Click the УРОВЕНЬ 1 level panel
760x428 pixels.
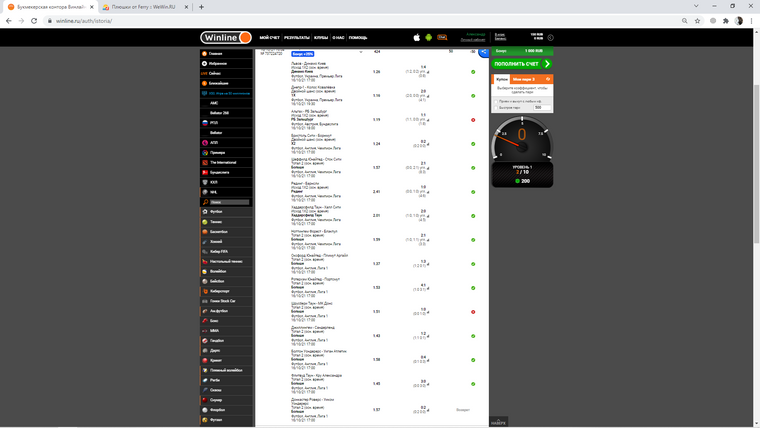coord(522,174)
